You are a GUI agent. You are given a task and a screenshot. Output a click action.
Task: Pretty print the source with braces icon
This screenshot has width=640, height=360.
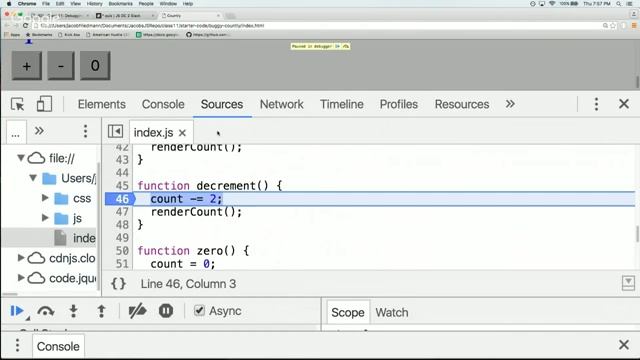point(118,284)
